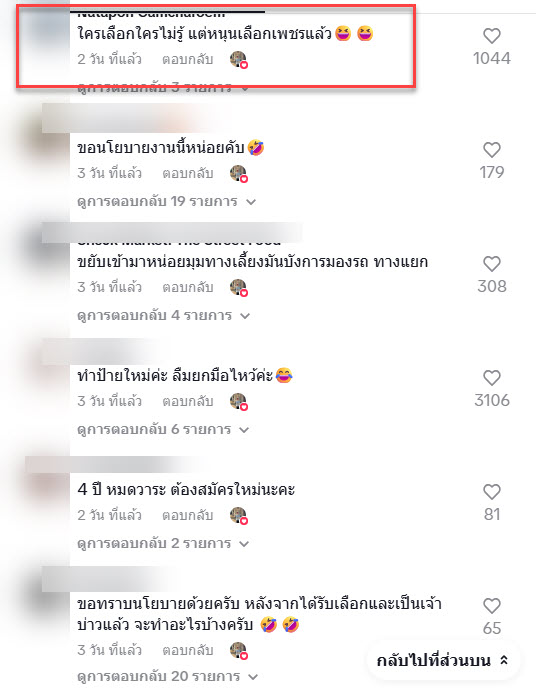Like the comment with 81 likes
This screenshot has width=536, height=690.
(492, 492)
